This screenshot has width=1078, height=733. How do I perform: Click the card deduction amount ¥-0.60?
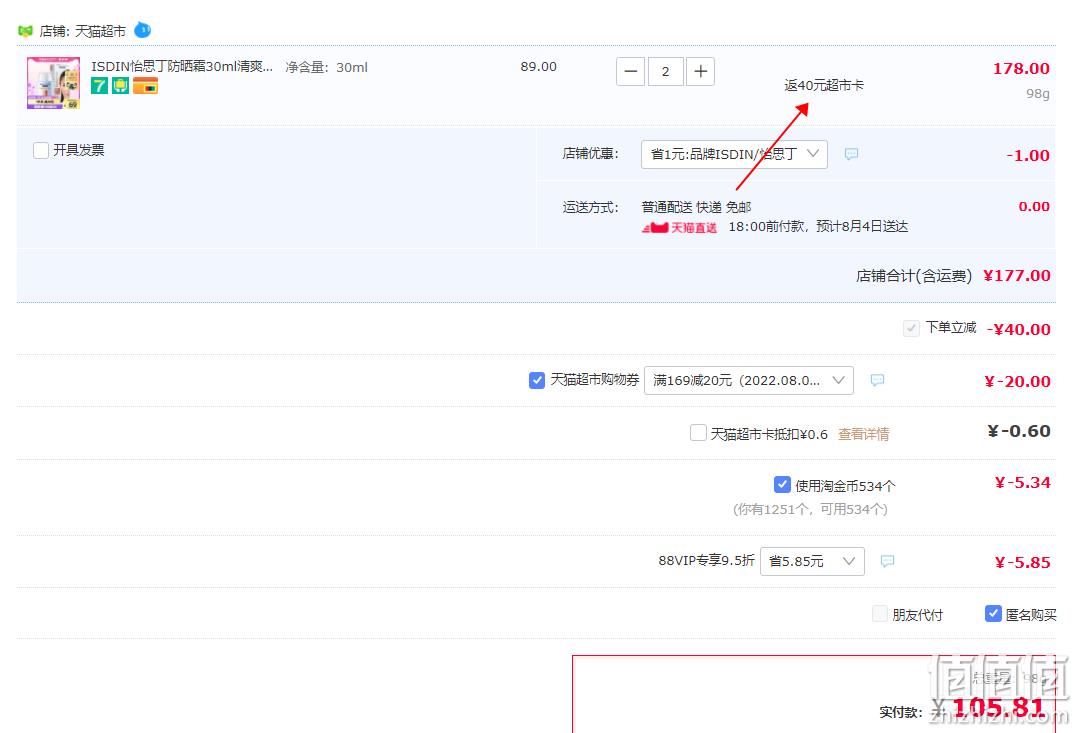coord(1019,431)
